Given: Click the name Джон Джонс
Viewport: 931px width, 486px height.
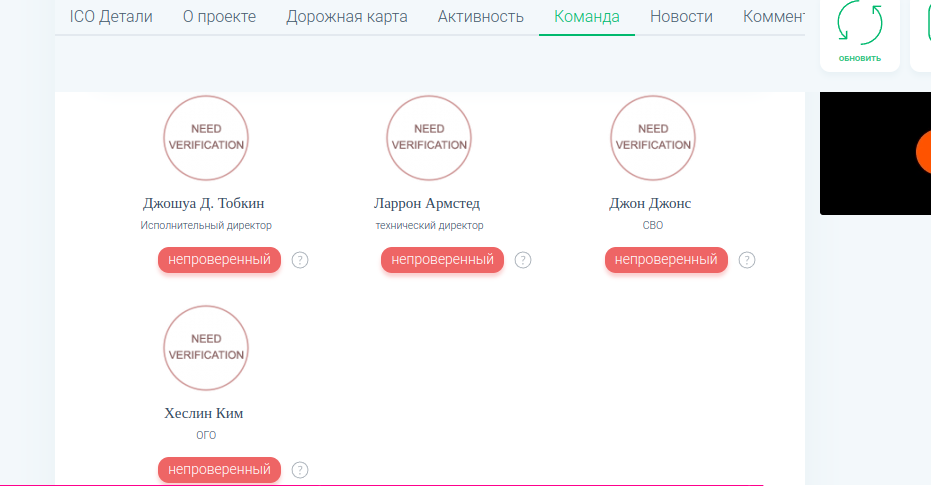Looking at the screenshot, I should tap(650, 204).
